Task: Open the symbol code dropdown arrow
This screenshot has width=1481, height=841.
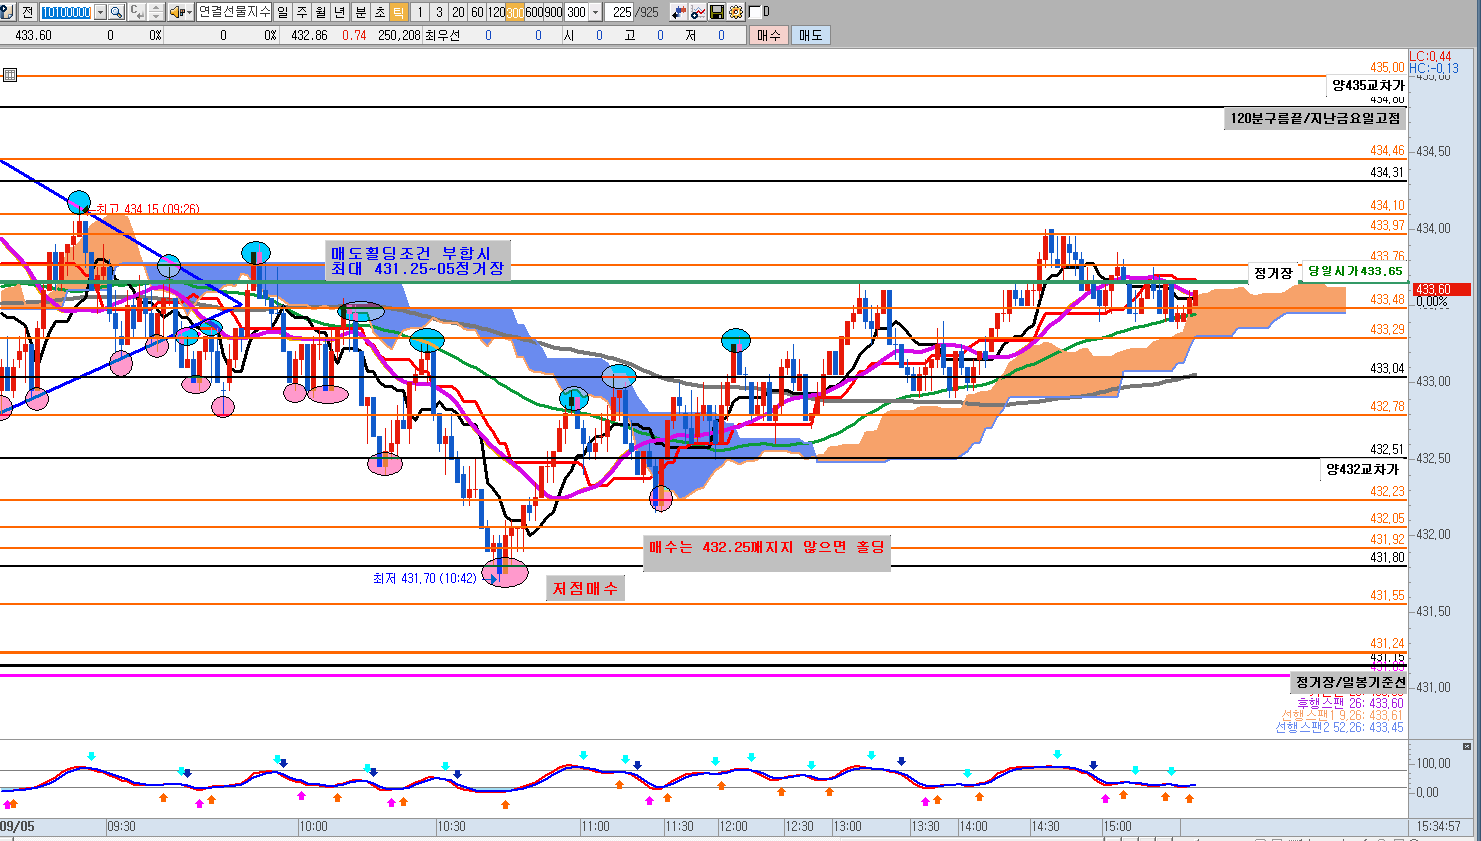Action: click(x=100, y=12)
